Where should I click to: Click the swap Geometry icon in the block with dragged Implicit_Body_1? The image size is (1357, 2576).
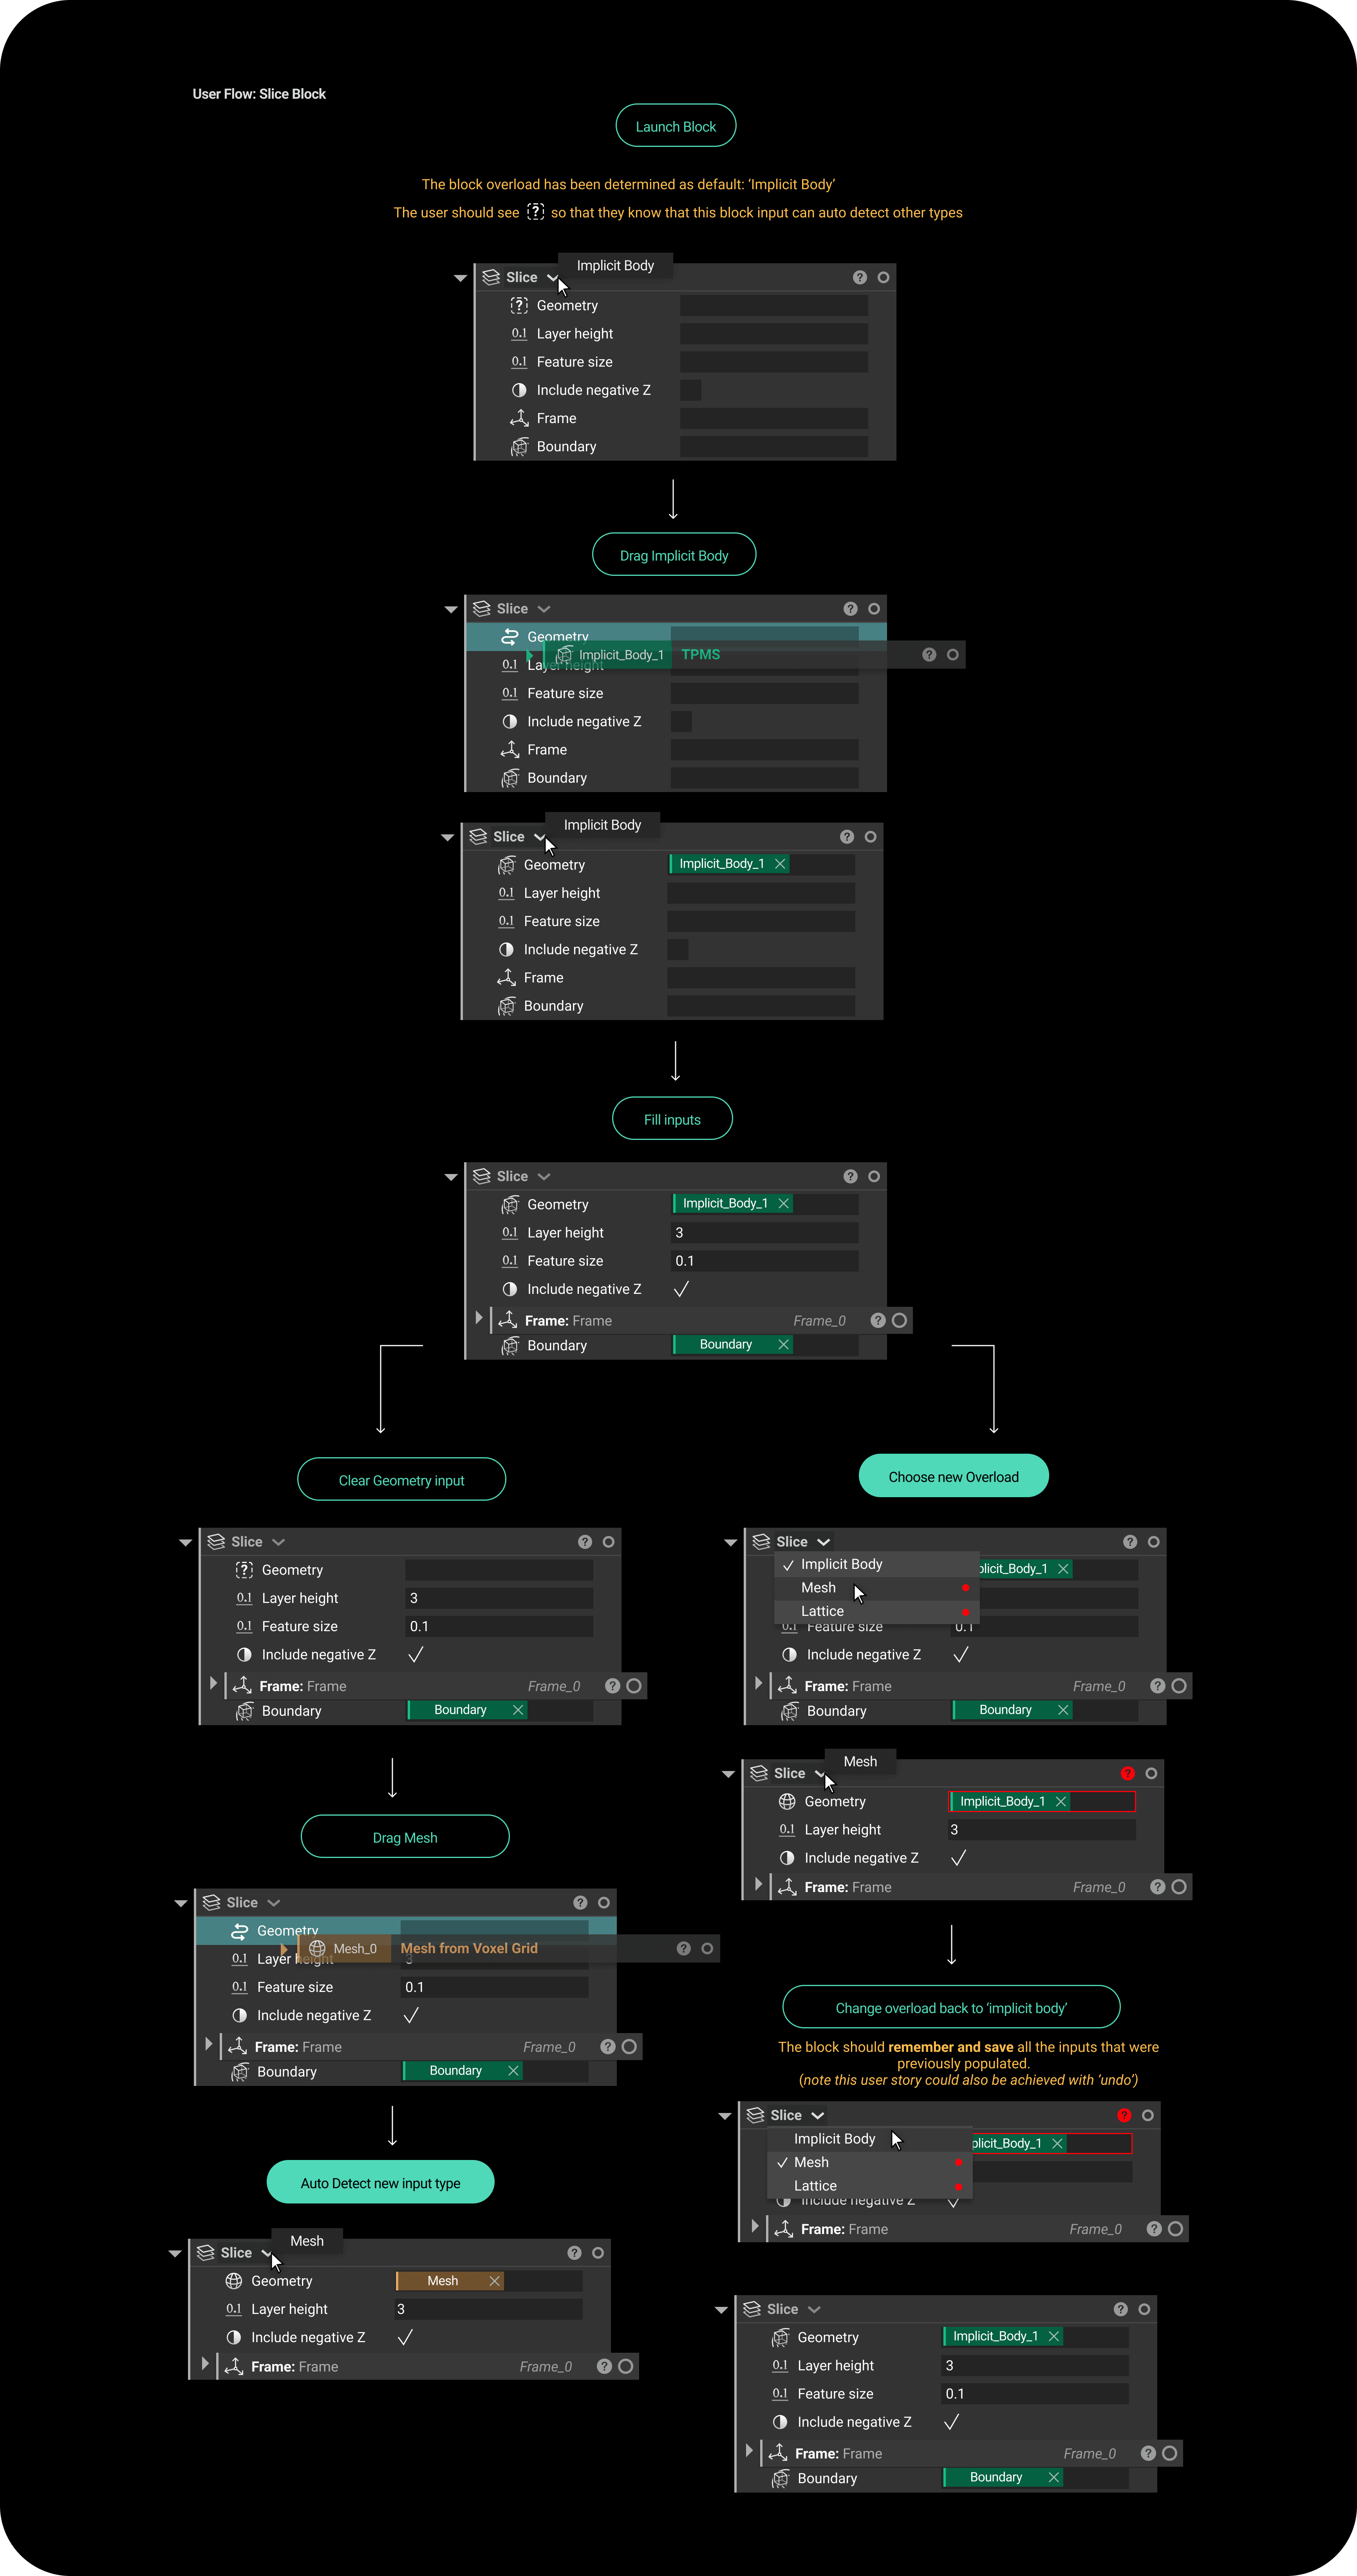click(510, 636)
